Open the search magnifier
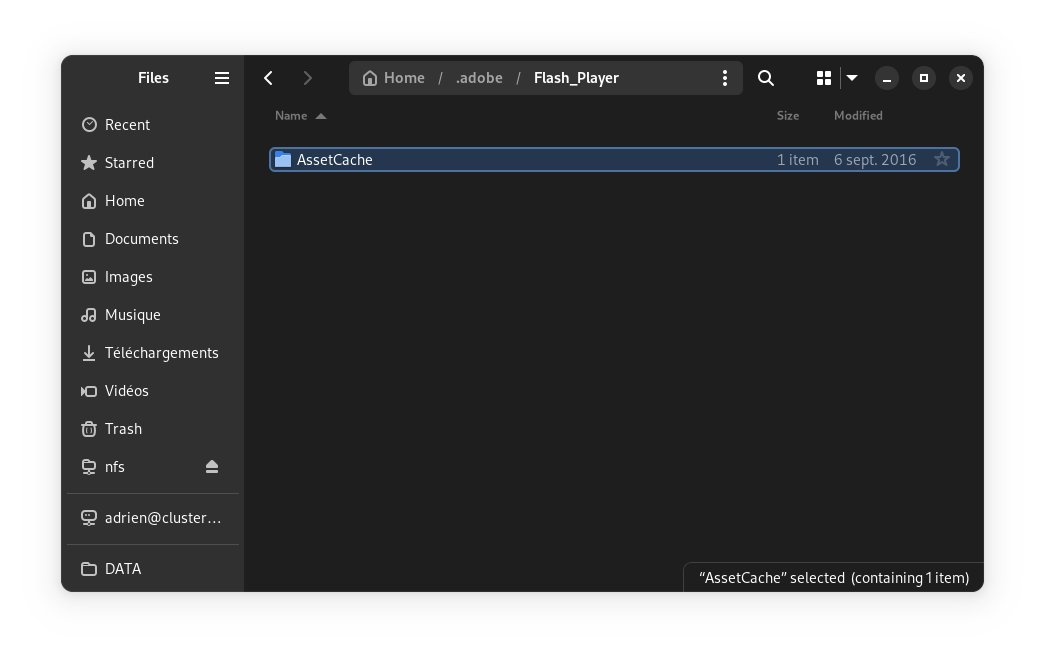 pyautogui.click(x=766, y=78)
